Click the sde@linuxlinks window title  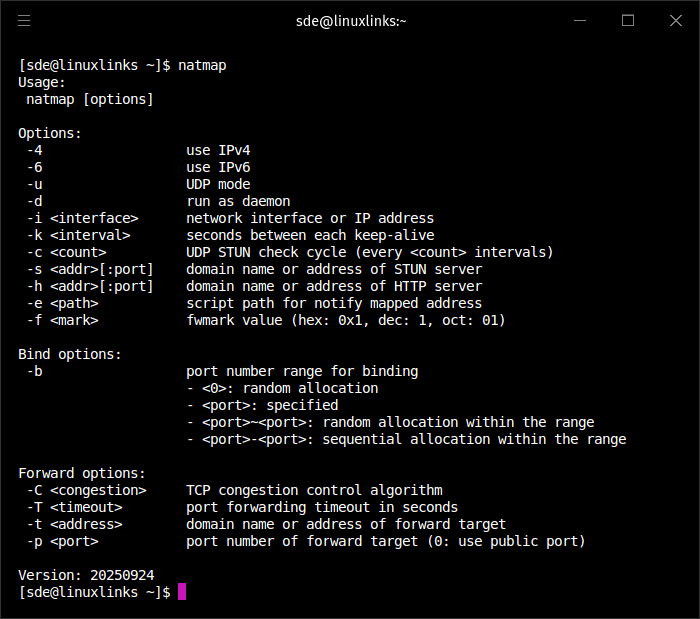[350, 20]
